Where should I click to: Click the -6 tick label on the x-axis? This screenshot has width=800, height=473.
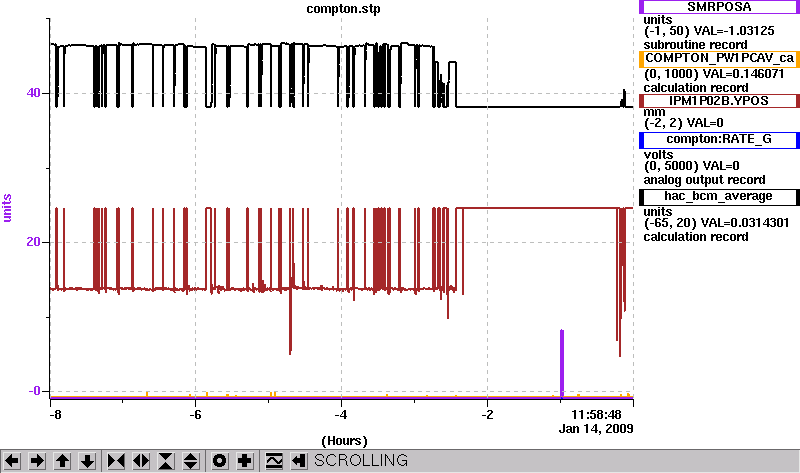(195, 414)
